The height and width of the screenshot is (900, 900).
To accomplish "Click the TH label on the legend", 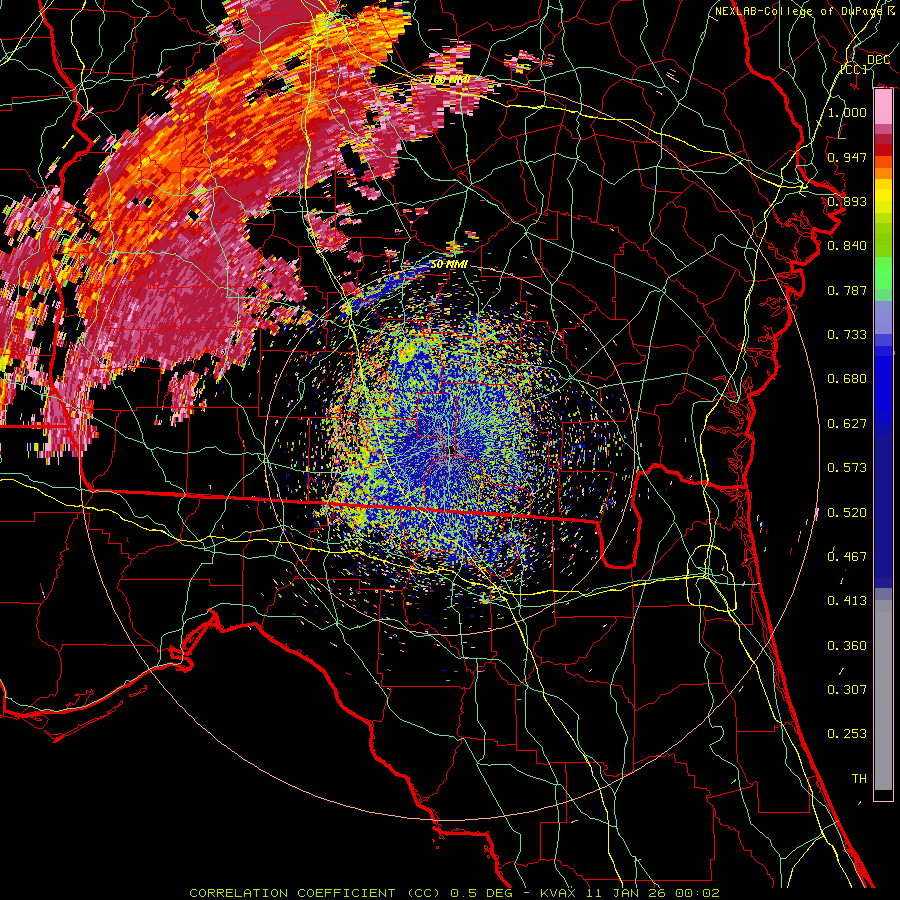I will (x=859, y=779).
